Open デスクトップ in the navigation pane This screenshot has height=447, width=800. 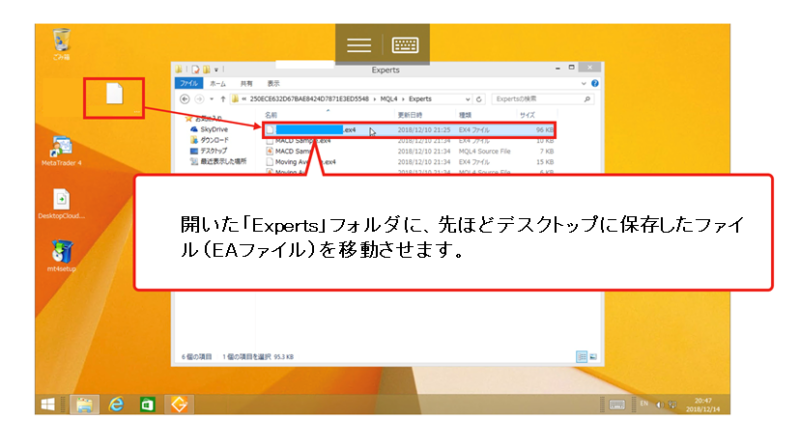pos(208,151)
